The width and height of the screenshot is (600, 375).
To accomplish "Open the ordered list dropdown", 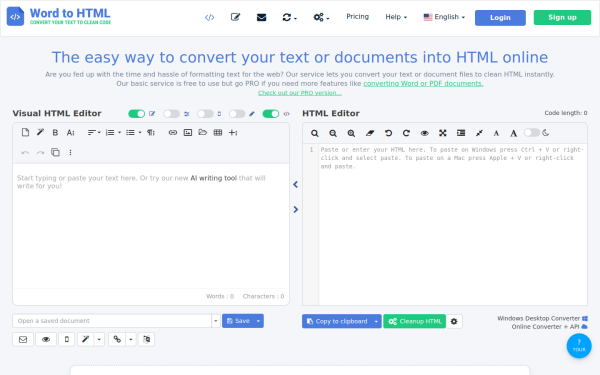I will (x=113, y=132).
